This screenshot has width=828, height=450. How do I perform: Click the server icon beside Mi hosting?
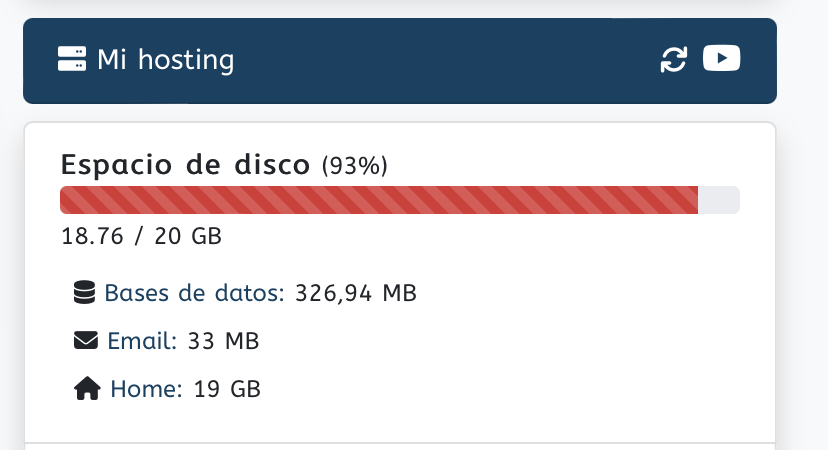coord(72,59)
